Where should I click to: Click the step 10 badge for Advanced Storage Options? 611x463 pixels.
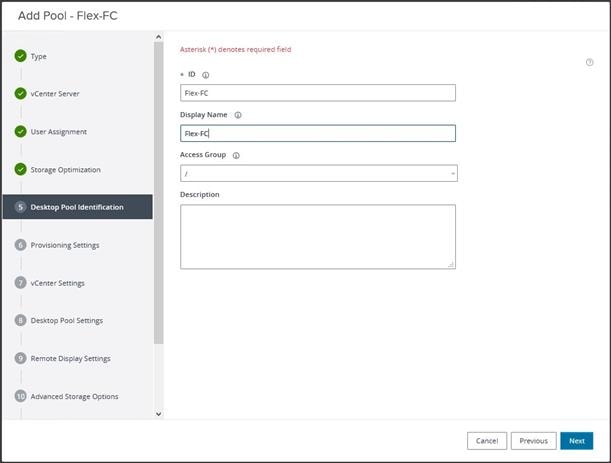point(20,396)
